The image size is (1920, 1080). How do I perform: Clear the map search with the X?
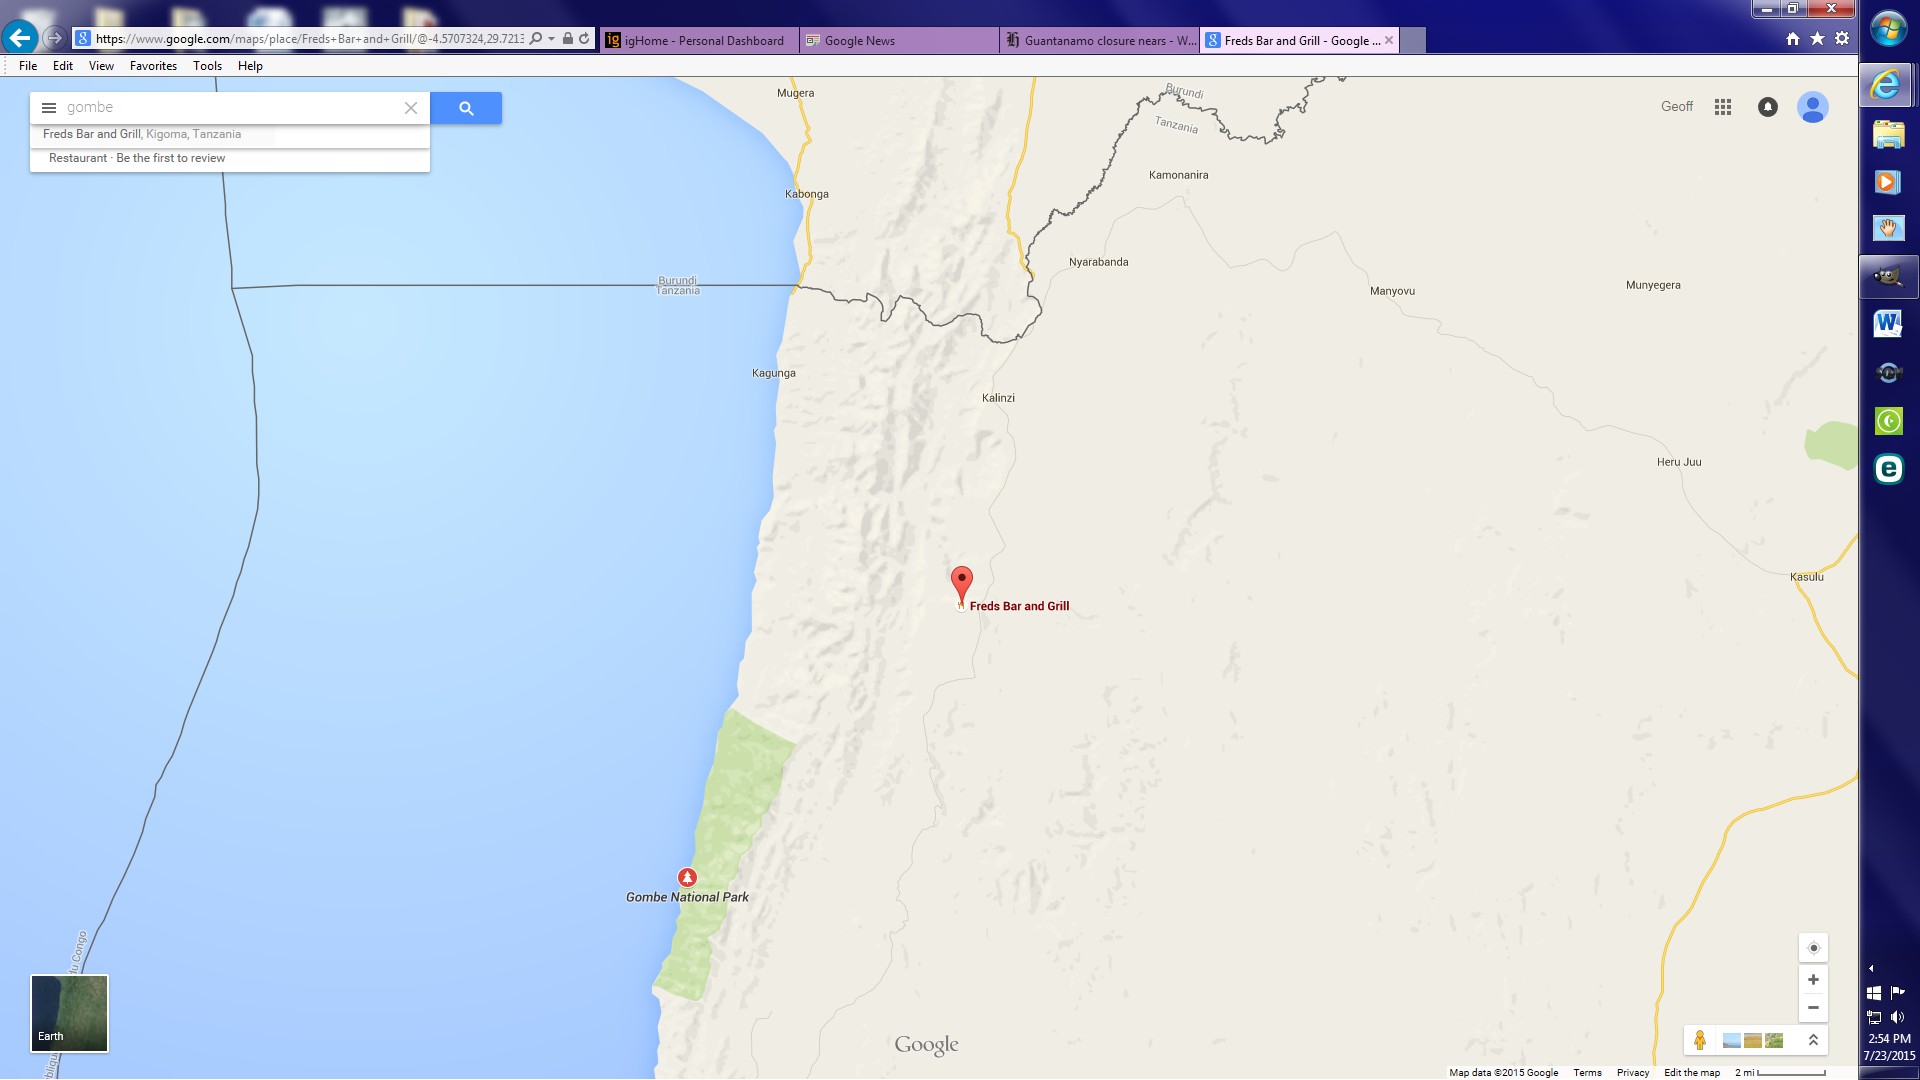point(410,108)
